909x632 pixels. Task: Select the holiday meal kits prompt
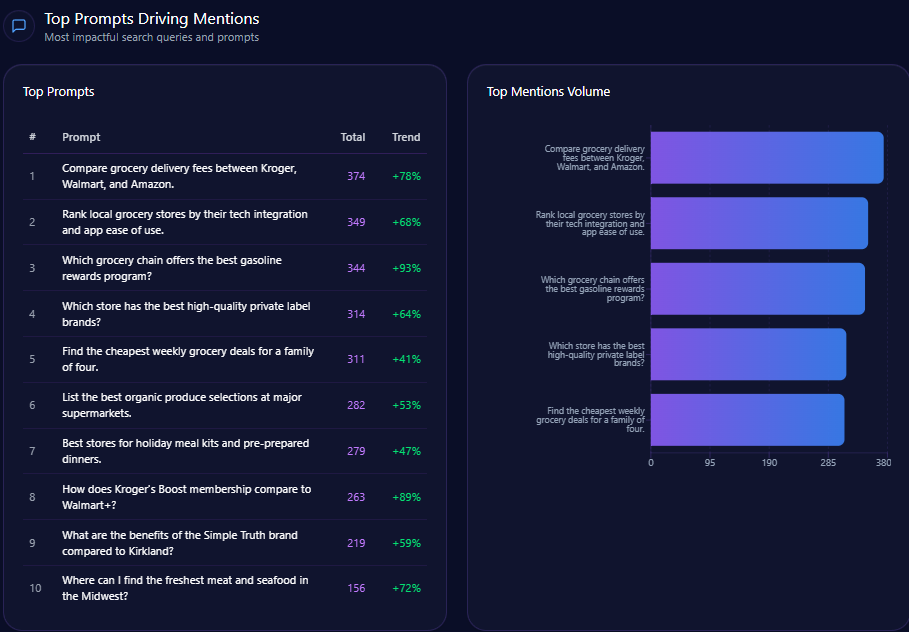click(x=186, y=451)
